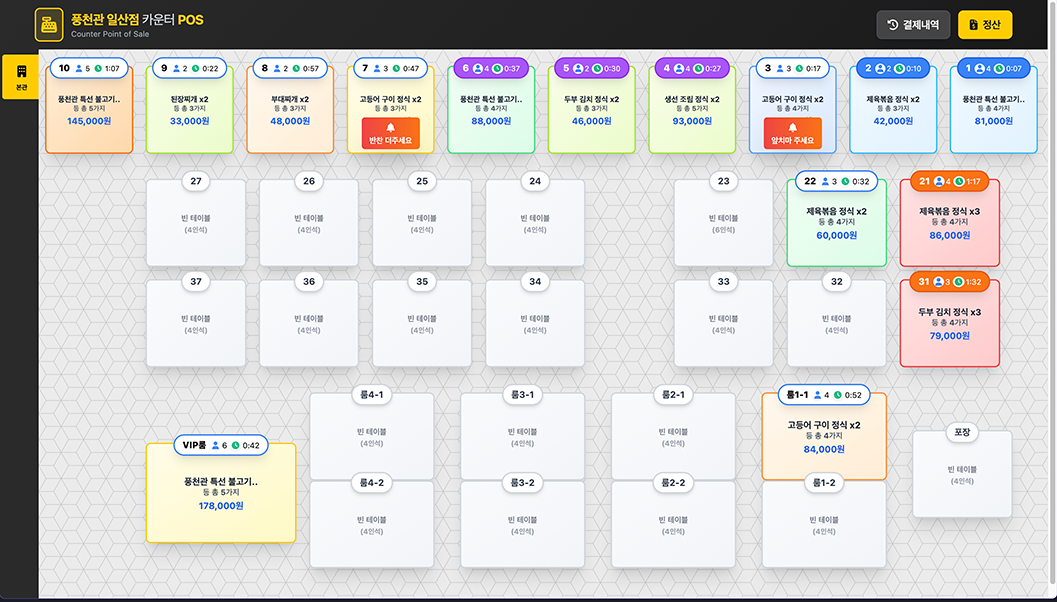Open 결제내역 payment history

coord(912,25)
